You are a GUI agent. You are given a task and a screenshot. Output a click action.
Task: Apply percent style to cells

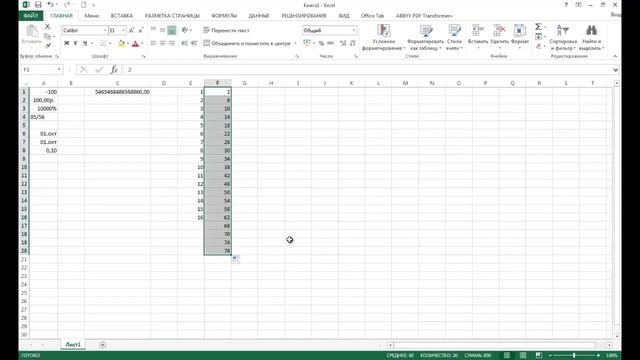tap(322, 43)
